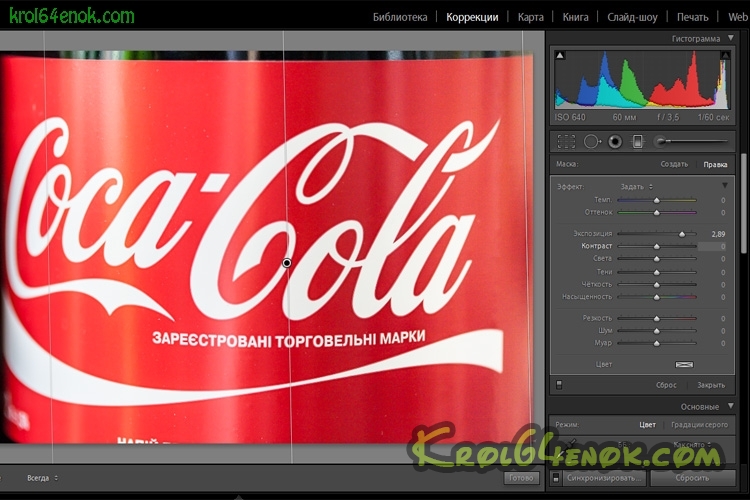Toggle shadow clipping indicator in histogram
Viewport: 750px width, 500px height.
click(560, 56)
